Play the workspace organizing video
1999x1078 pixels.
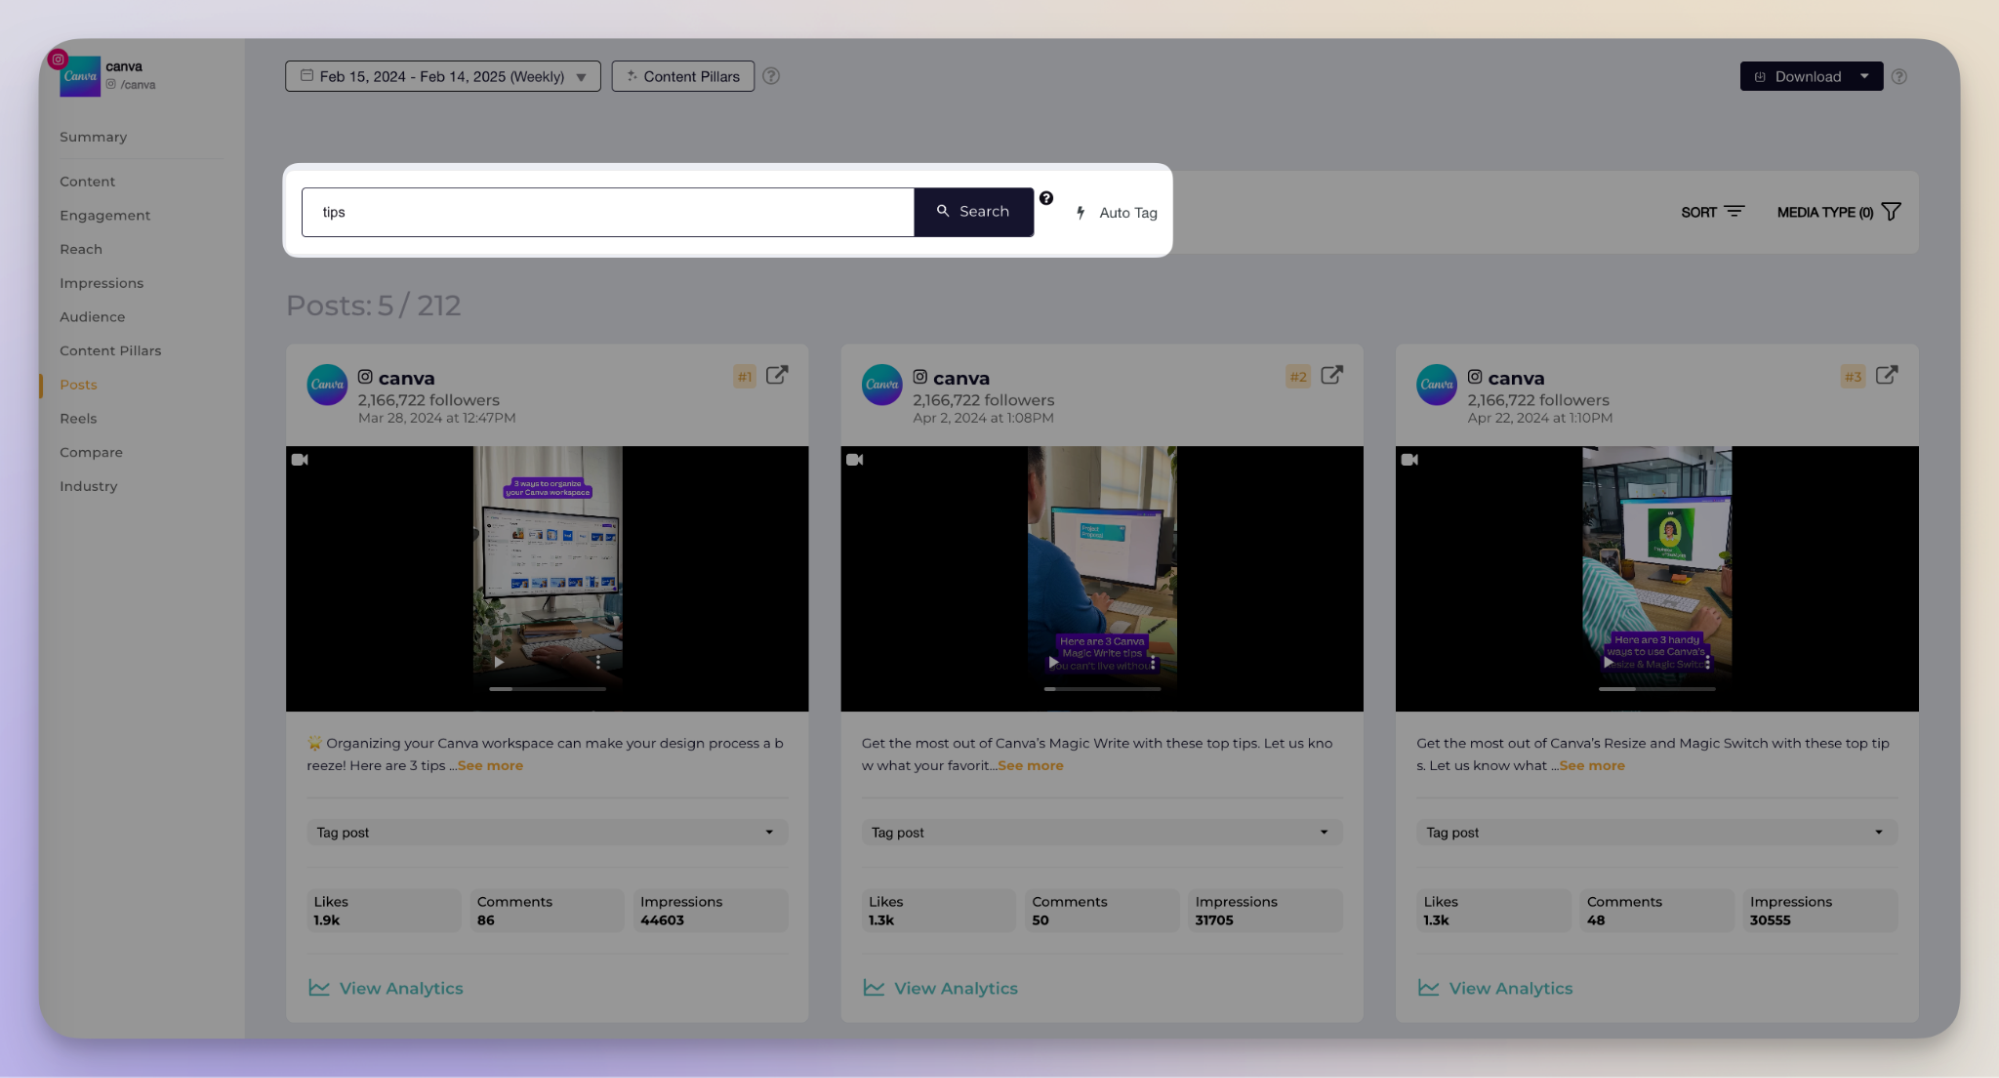[499, 662]
